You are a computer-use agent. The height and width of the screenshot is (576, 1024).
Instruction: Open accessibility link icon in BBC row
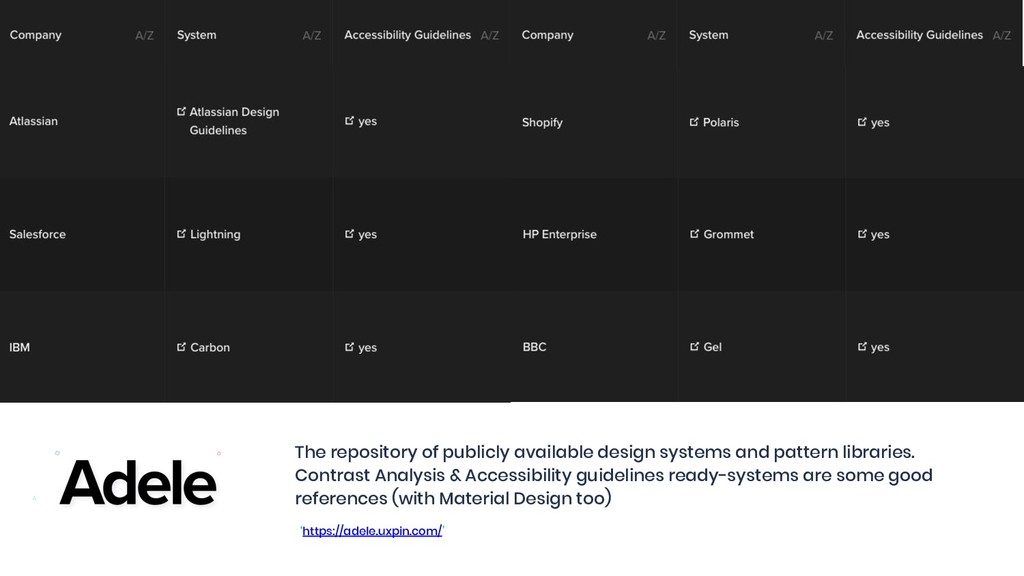(x=862, y=347)
